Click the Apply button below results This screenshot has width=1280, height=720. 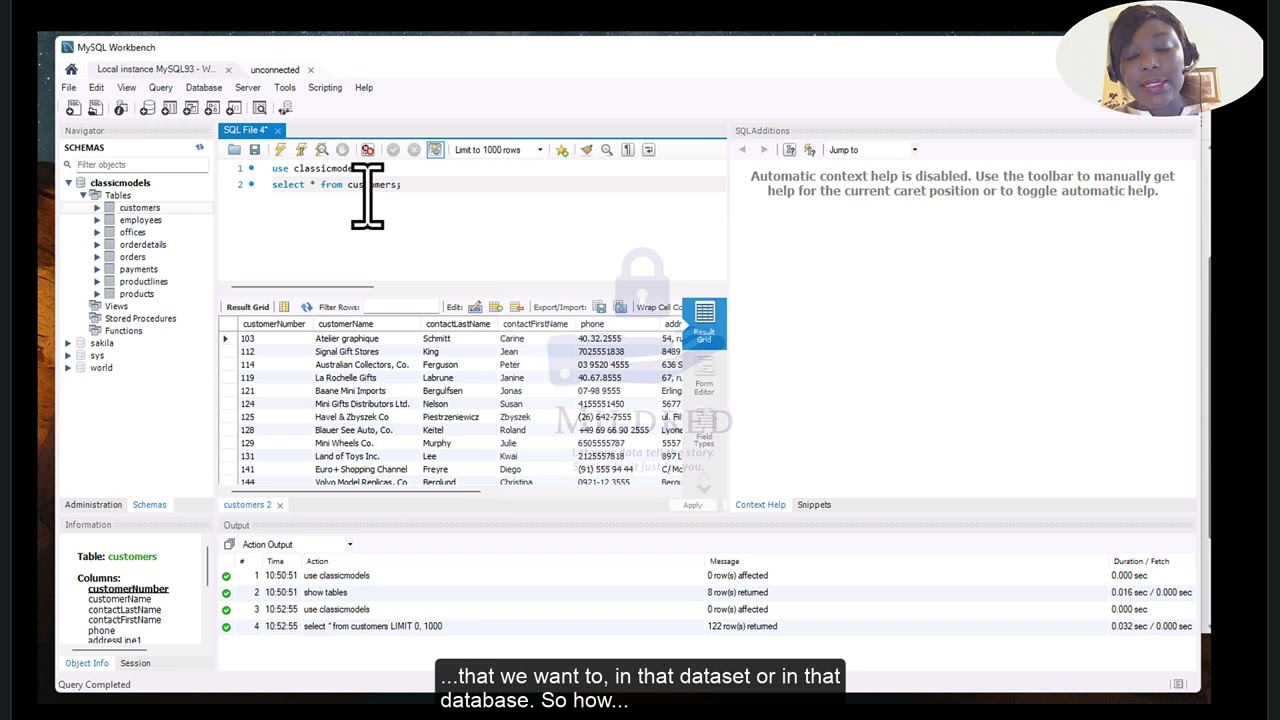[692, 505]
